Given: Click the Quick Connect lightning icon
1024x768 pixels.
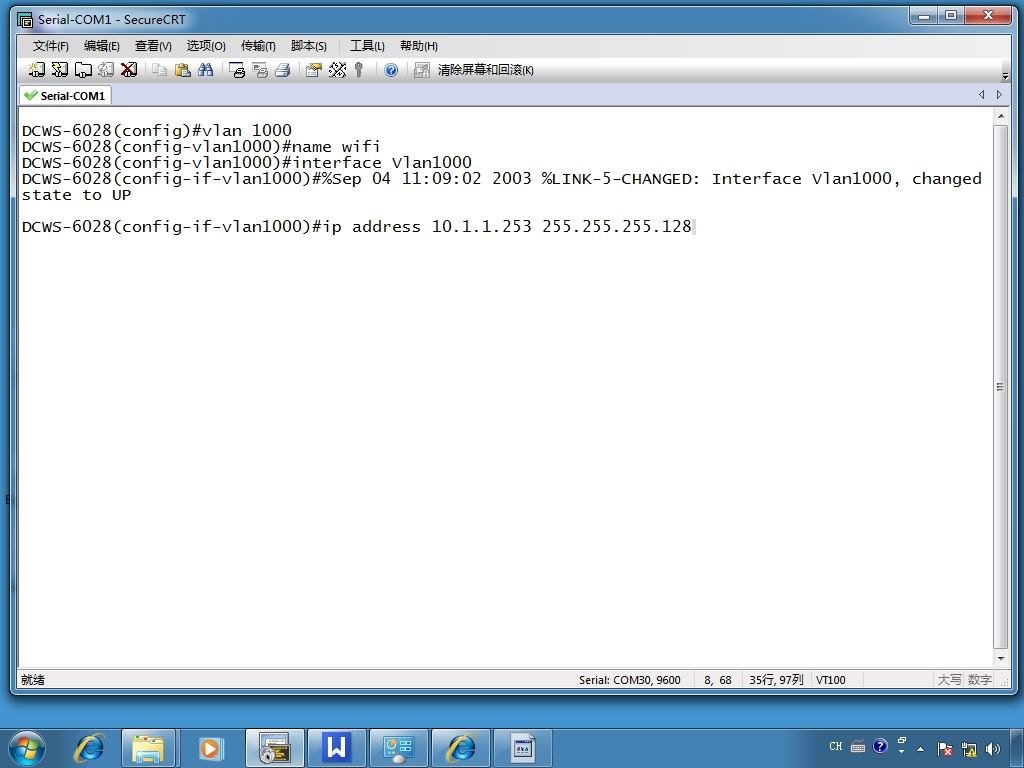Looking at the screenshot, I should coord(59,69).
